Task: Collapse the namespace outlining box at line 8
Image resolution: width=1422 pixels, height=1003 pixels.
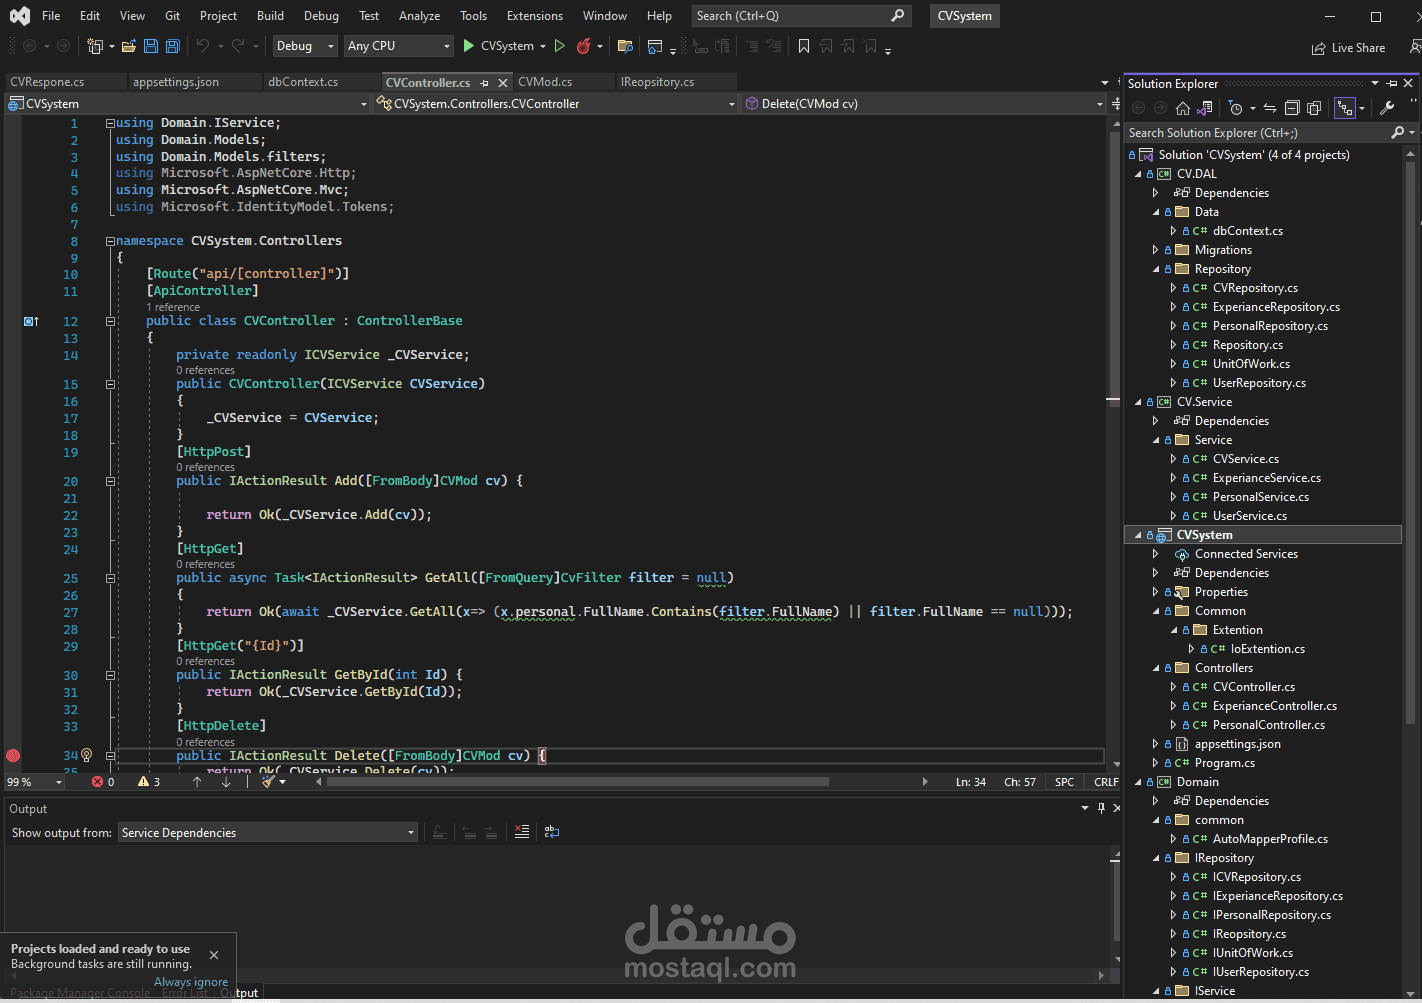Action: click(110, 241)
